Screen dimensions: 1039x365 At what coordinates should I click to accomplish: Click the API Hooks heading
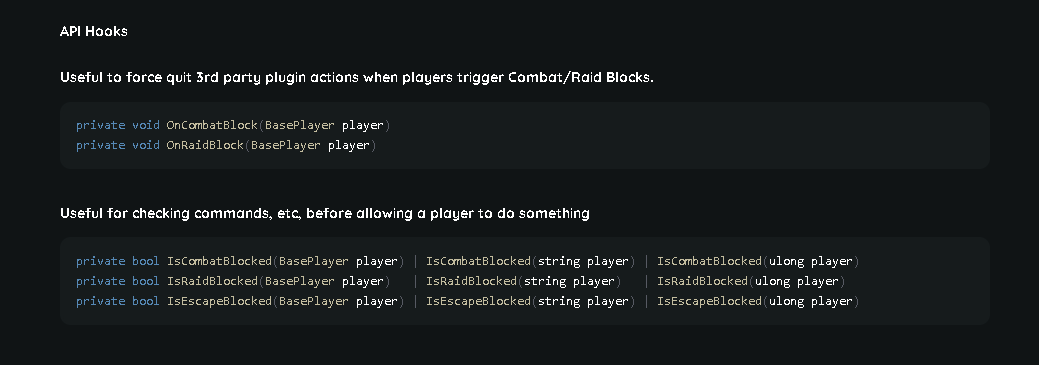coord(93,31)
